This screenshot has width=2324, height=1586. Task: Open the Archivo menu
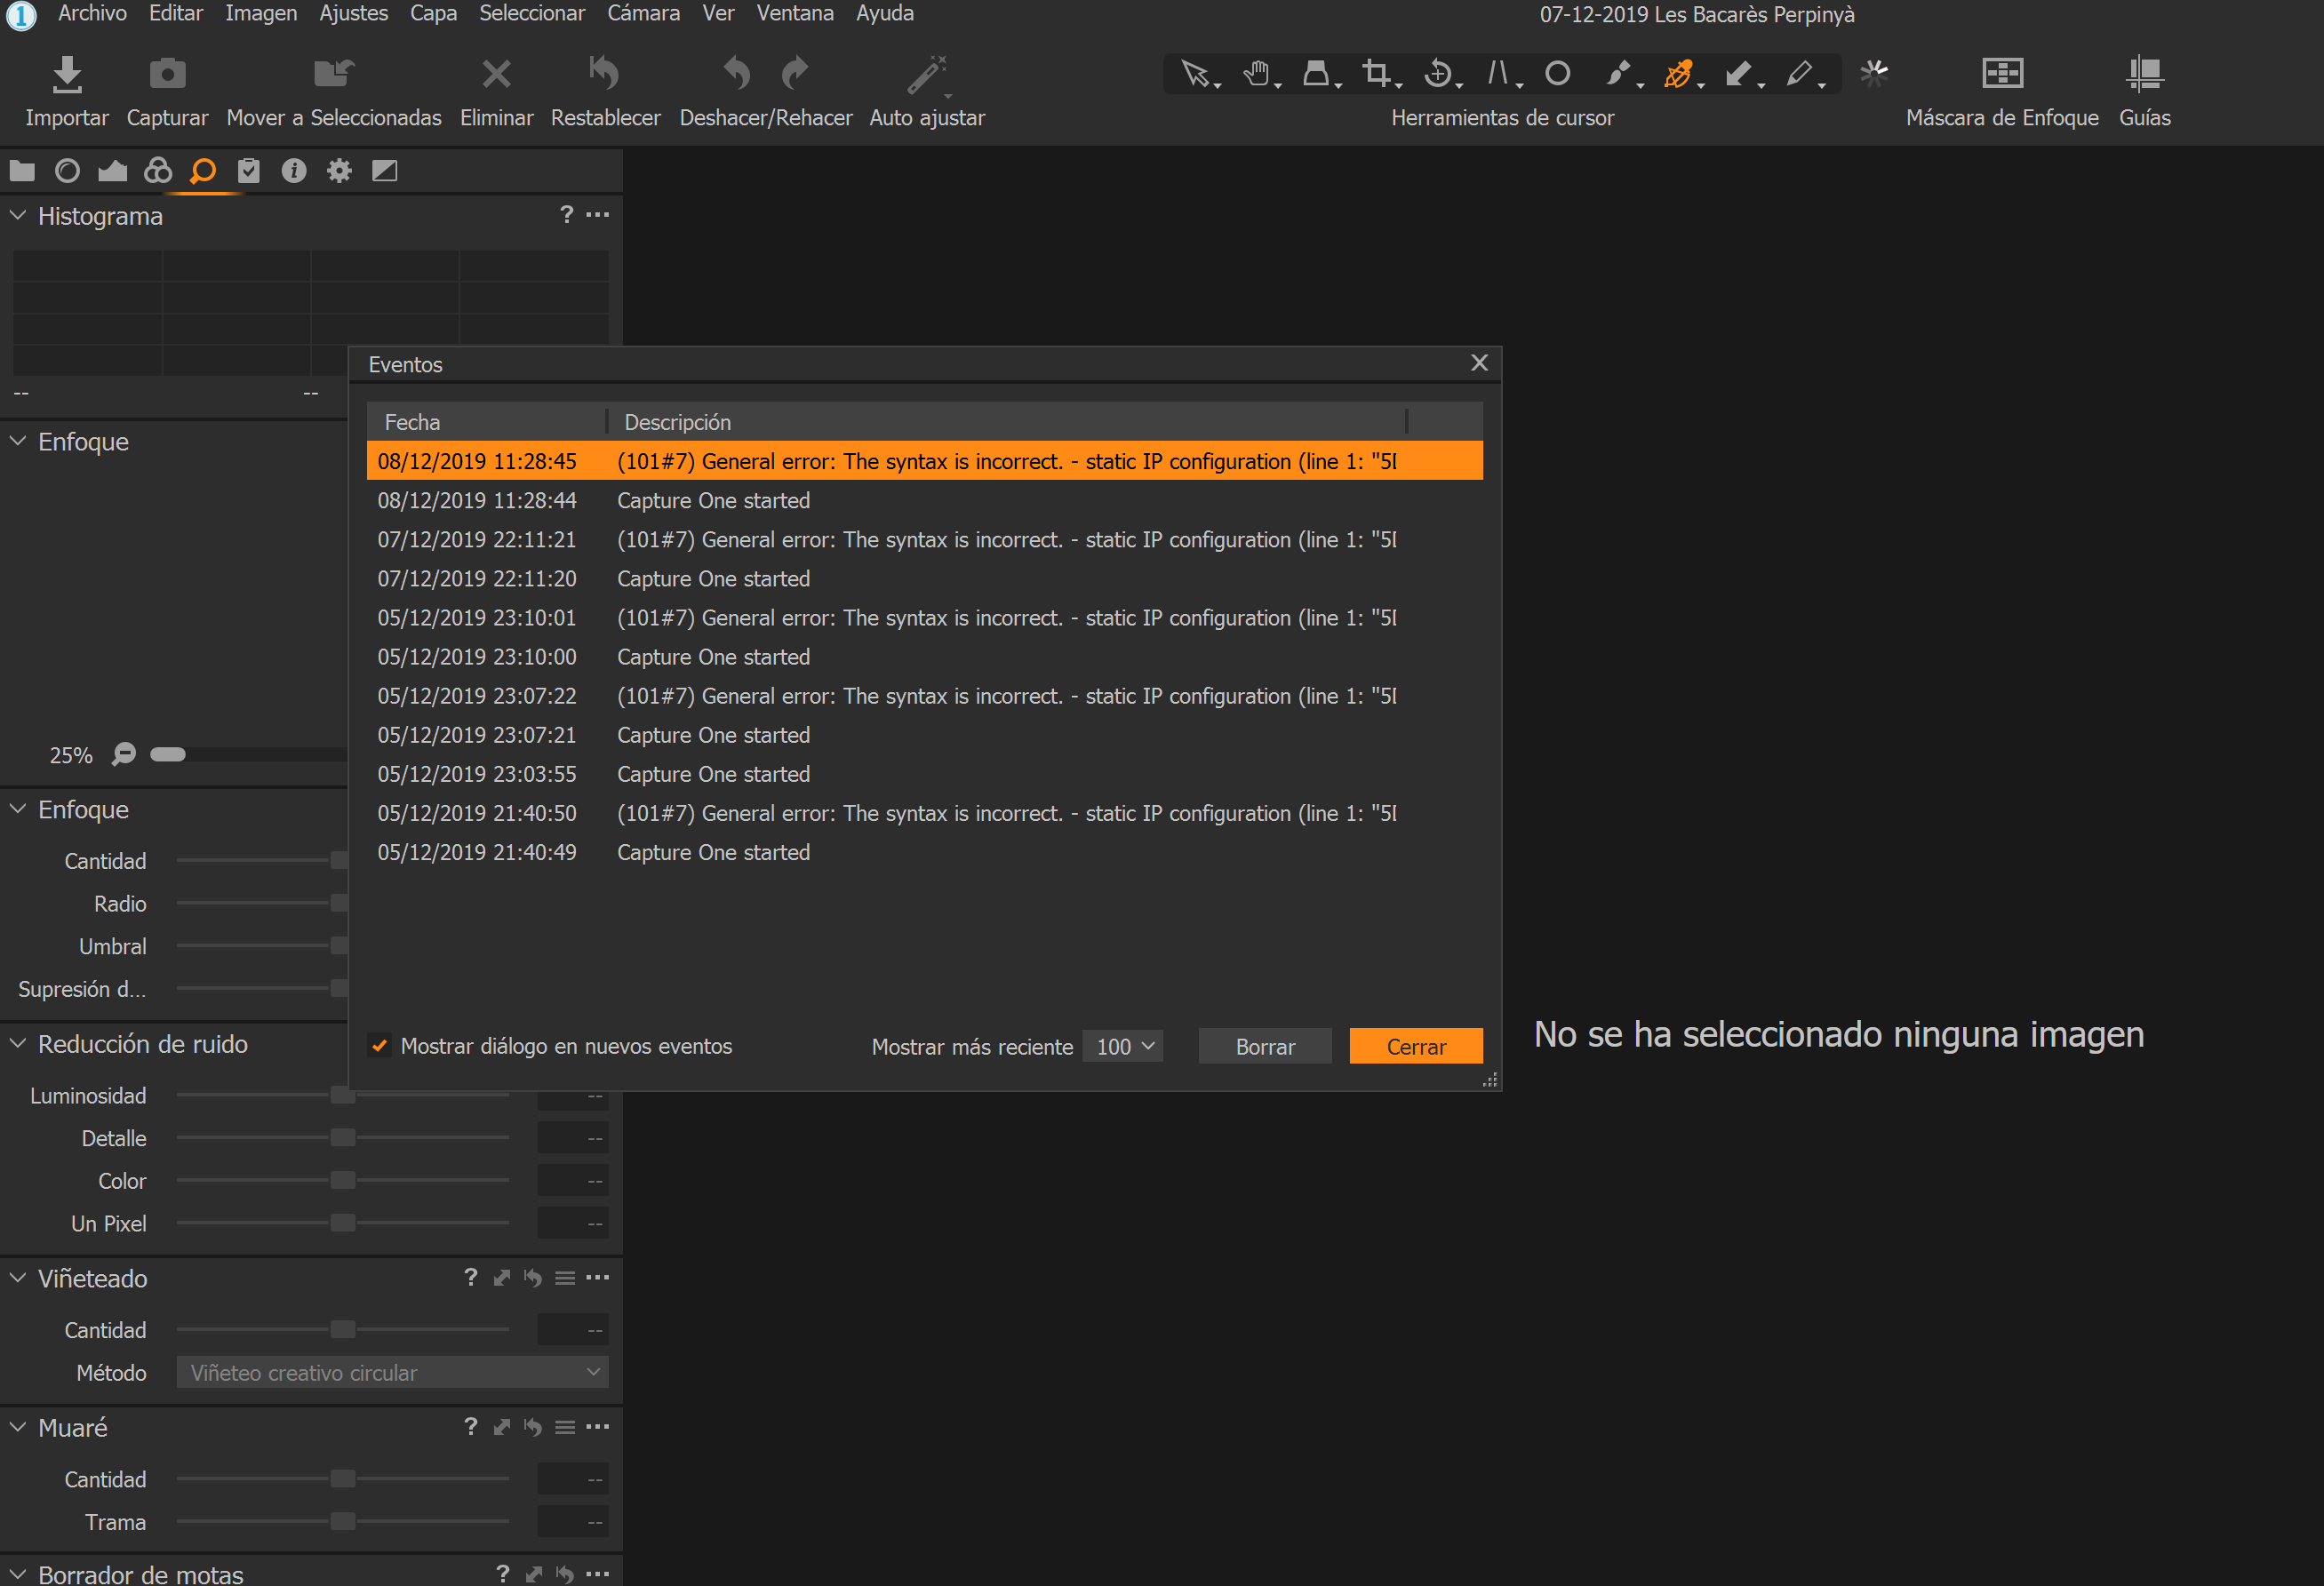coord(92,14)
